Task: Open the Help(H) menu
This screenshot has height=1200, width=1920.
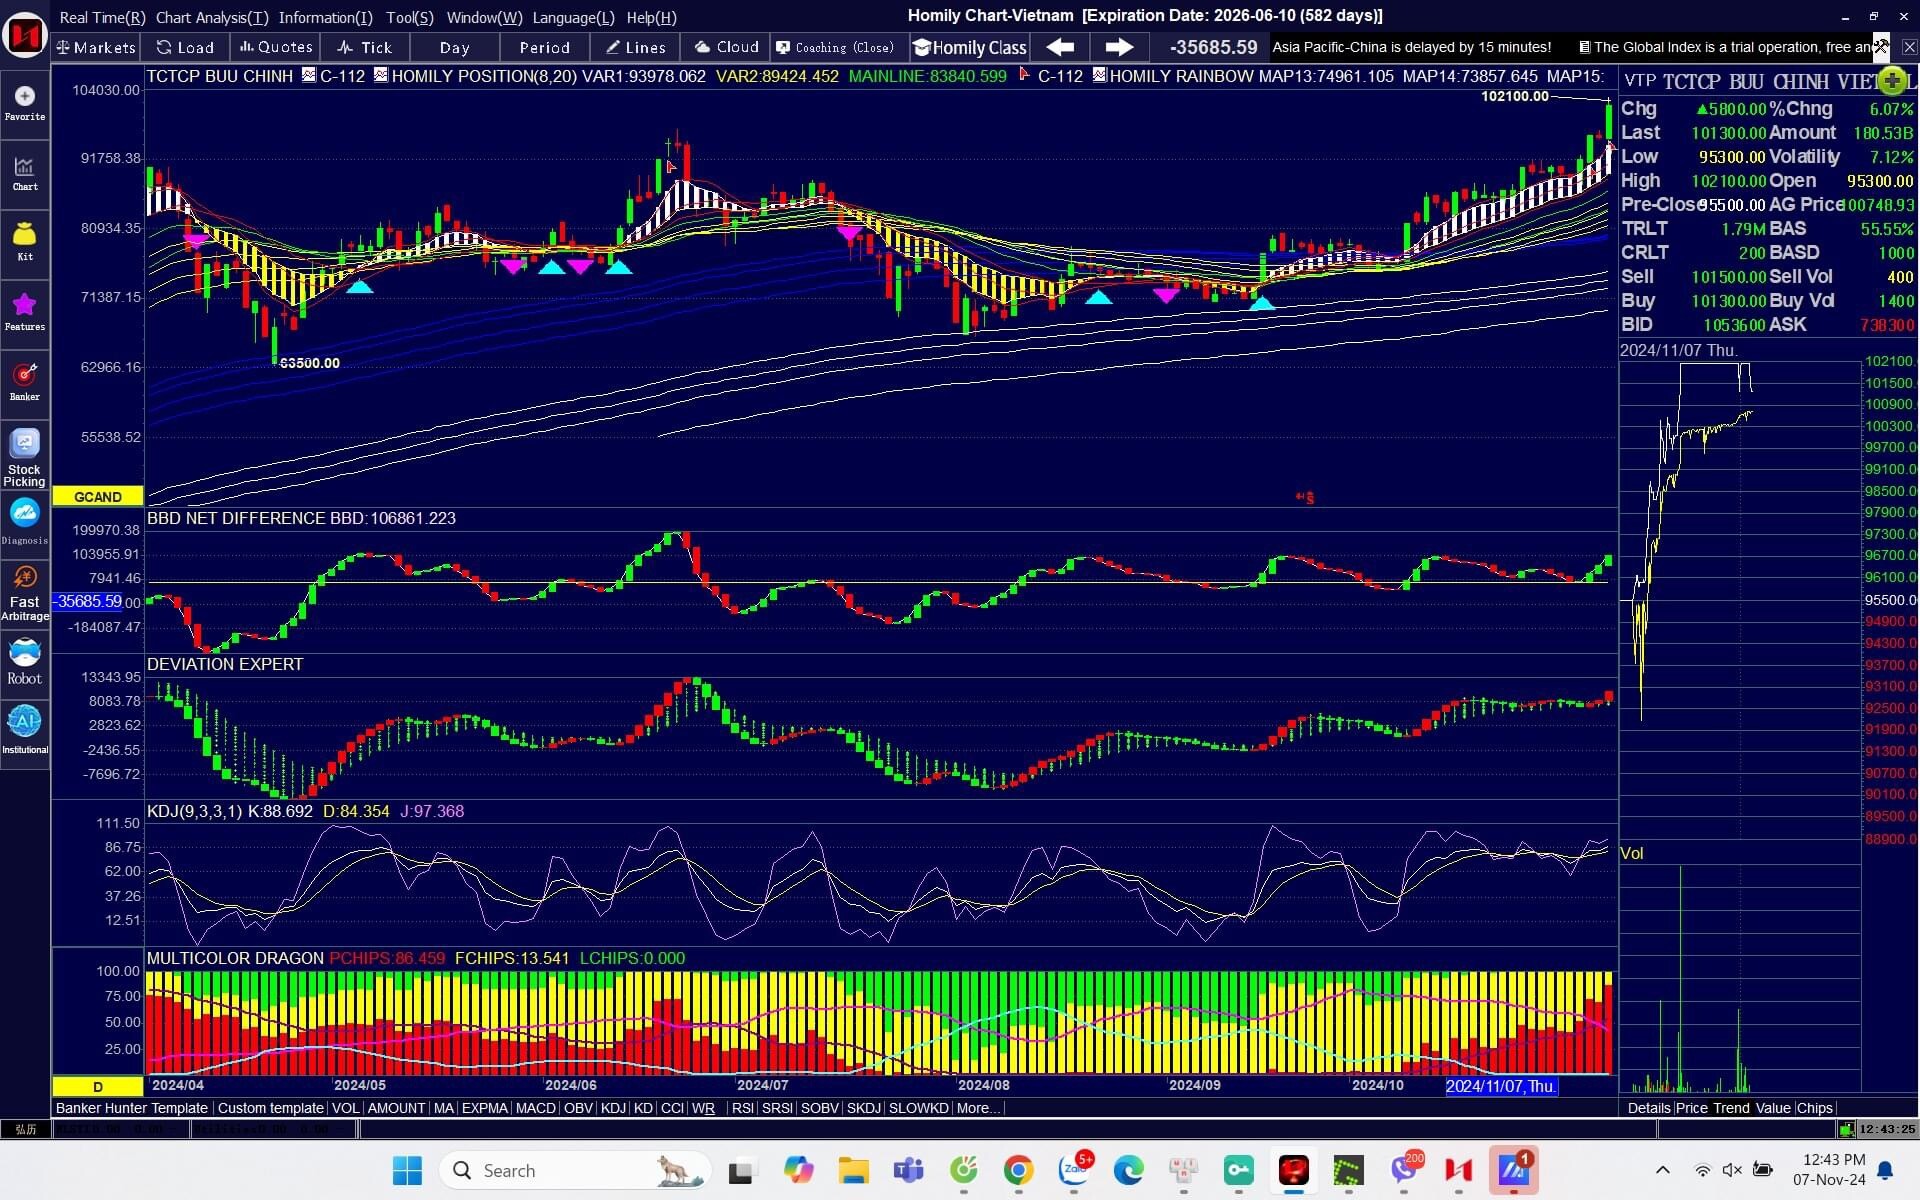Action: pyautogui.click(x=651, y=17)
